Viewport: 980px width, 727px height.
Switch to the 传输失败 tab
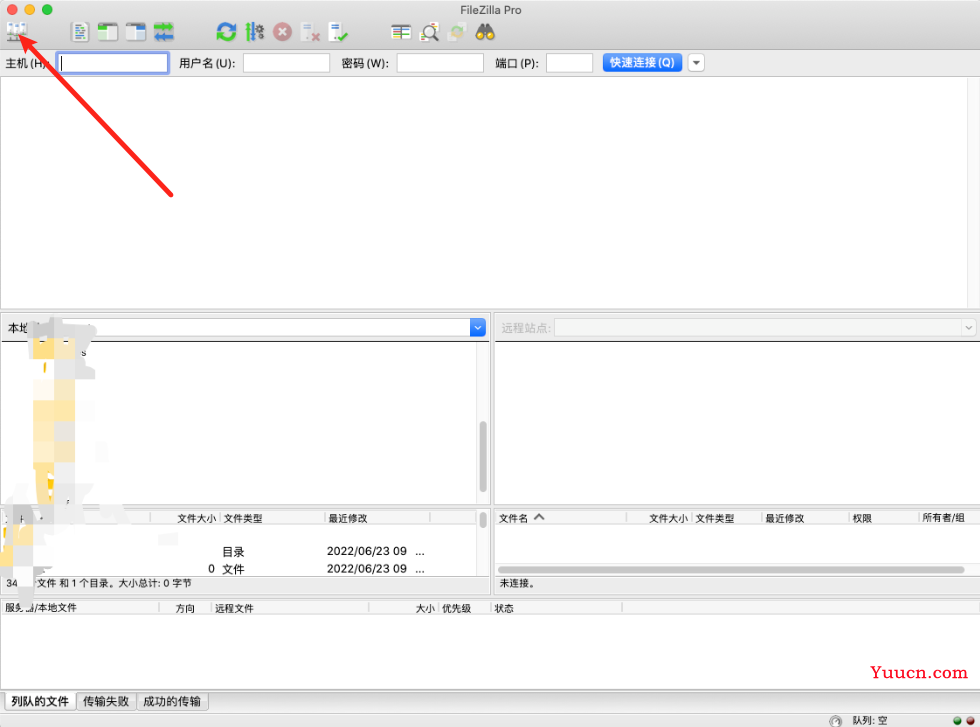(106, 701)
